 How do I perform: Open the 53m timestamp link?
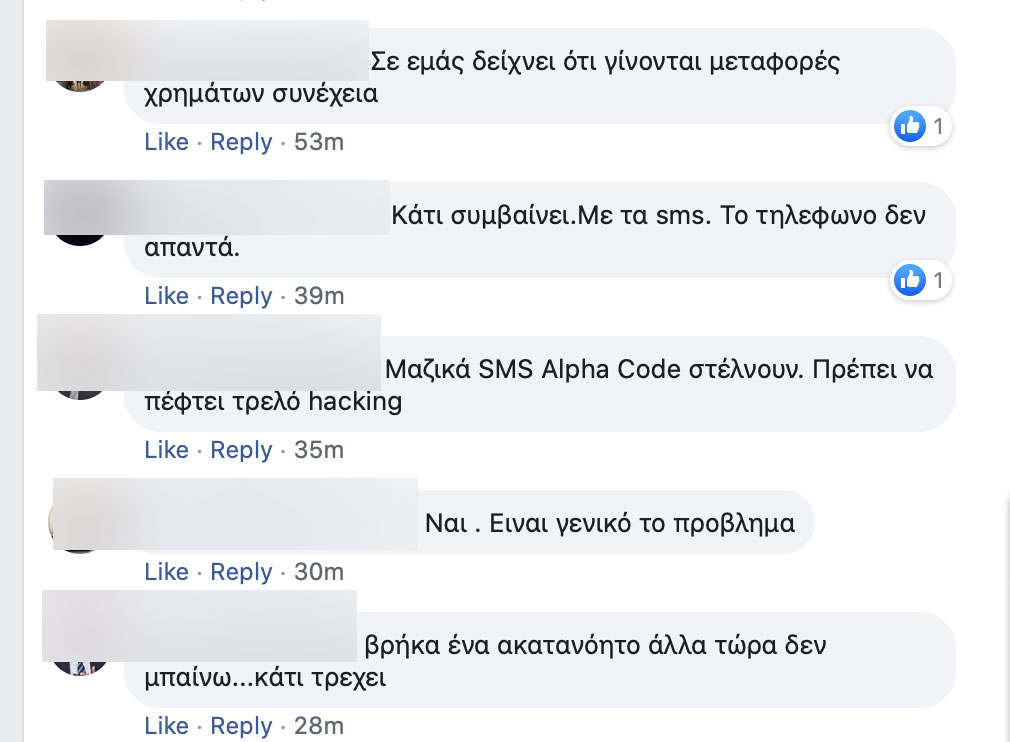pyautogui.click(x=319, y=142)
